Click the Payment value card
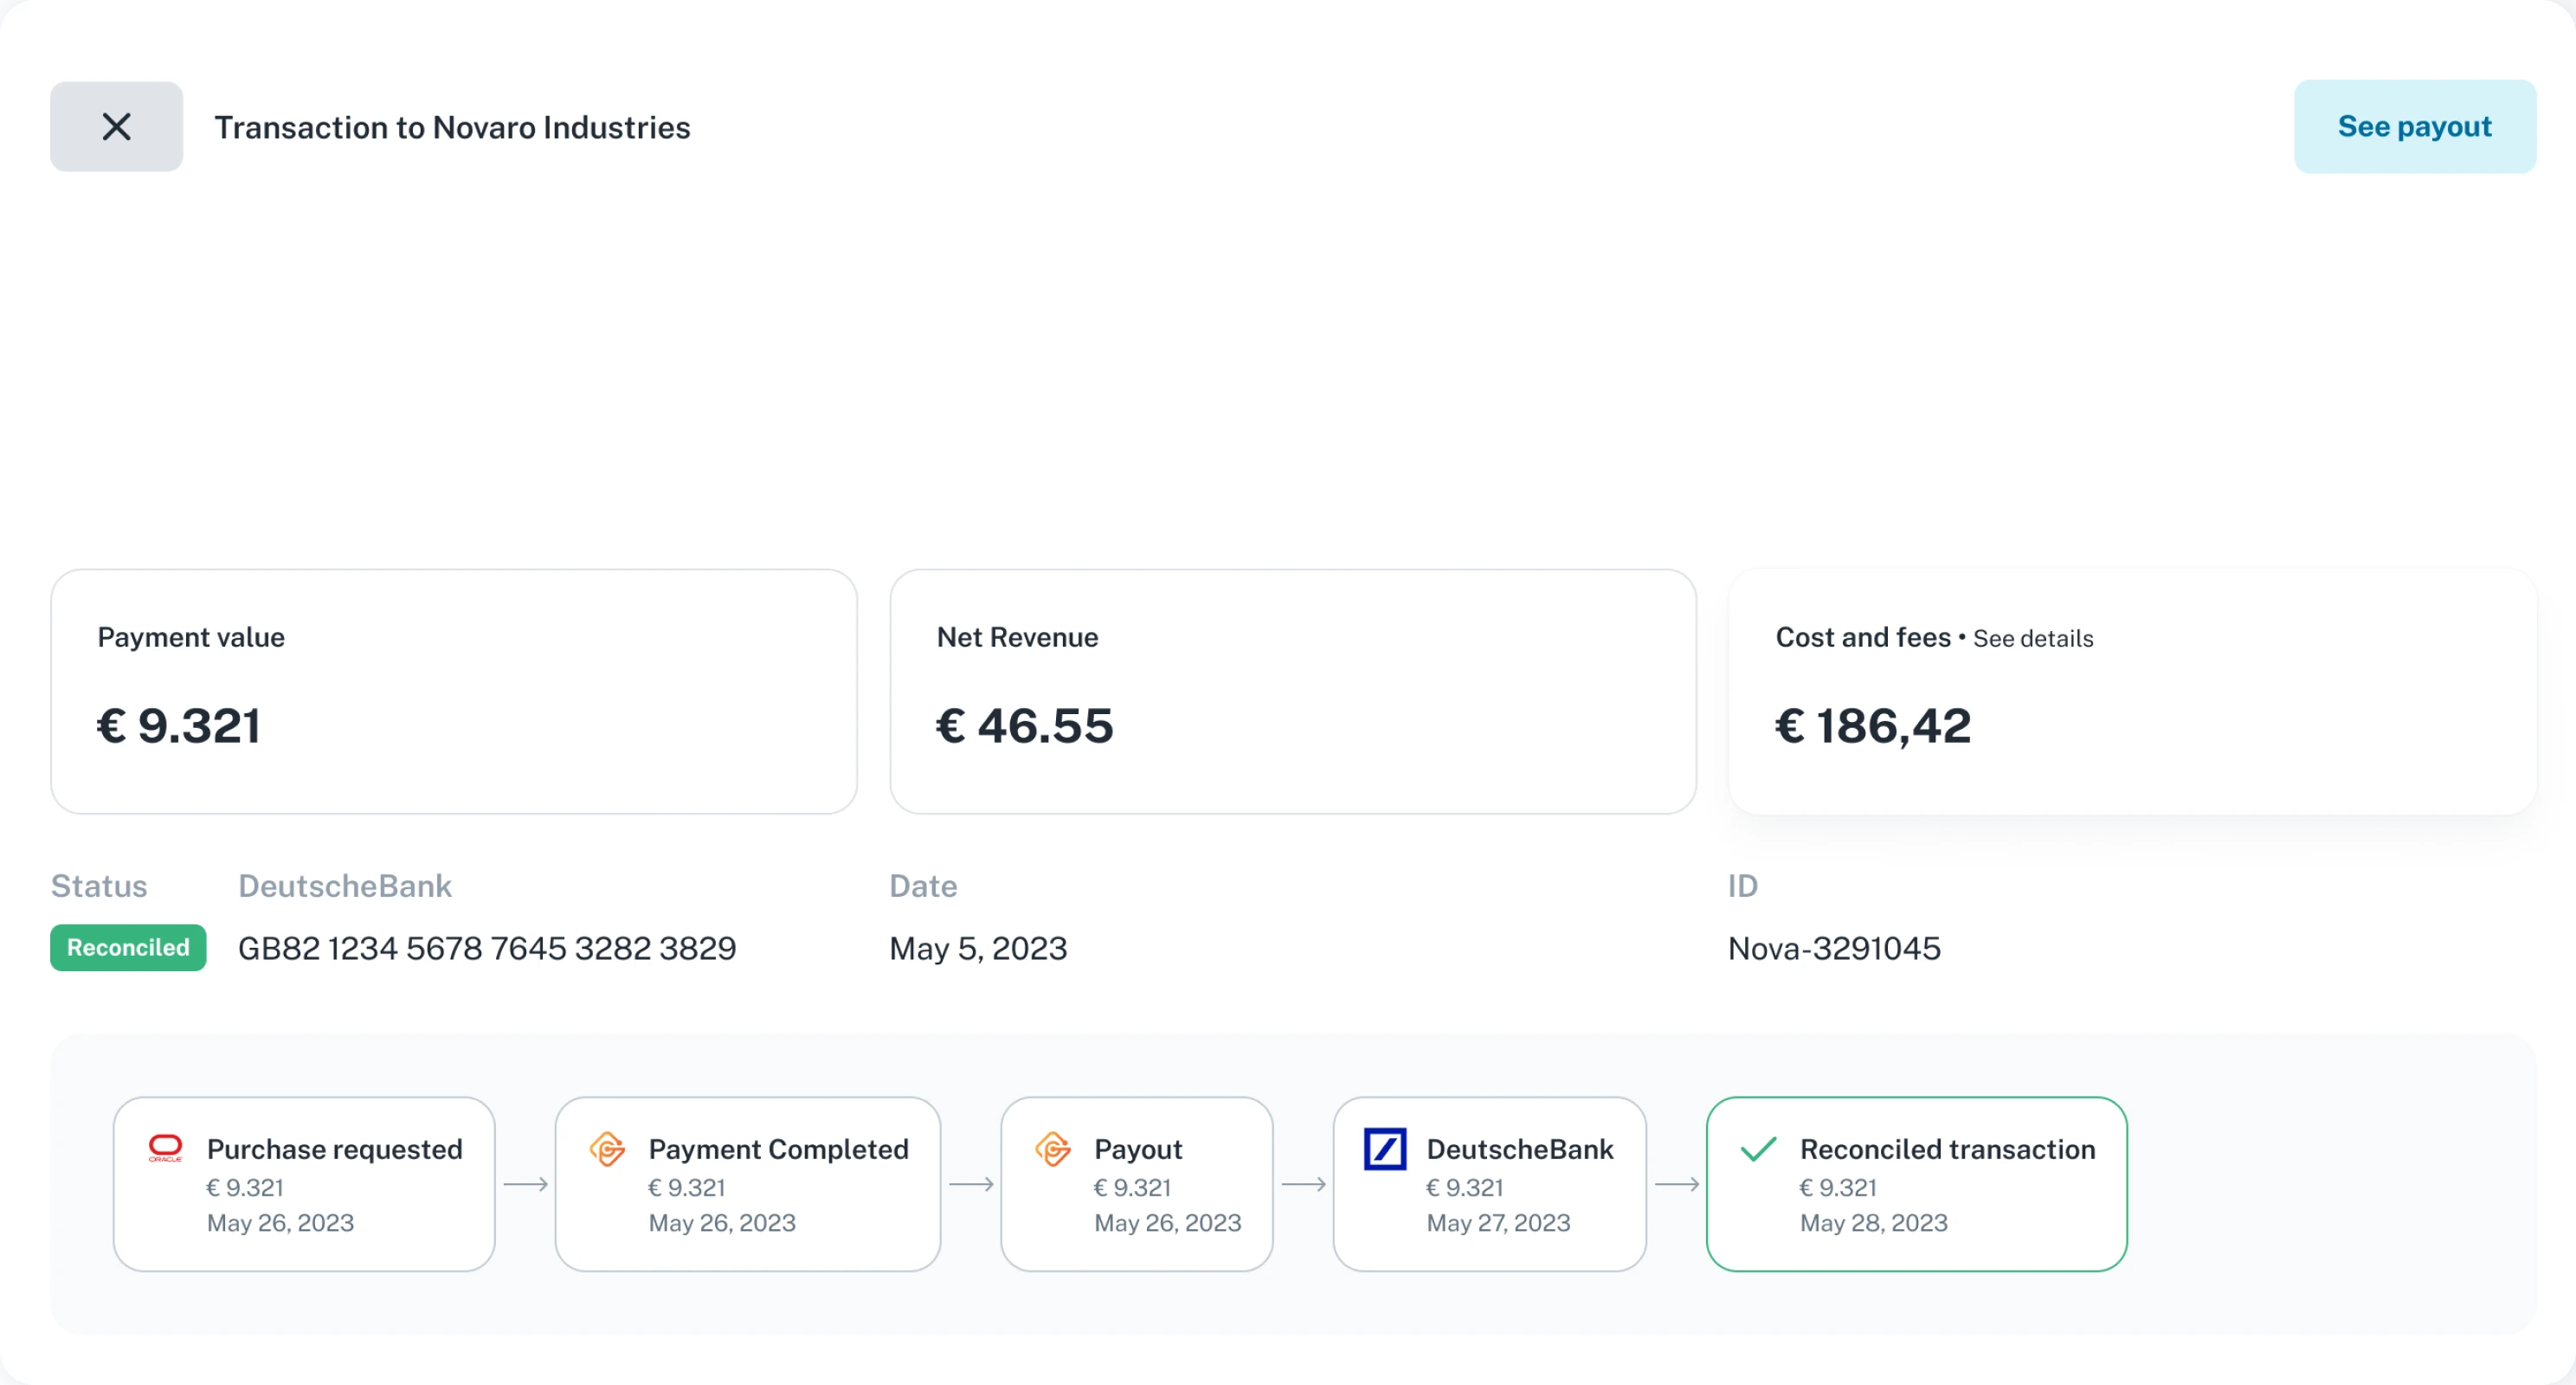2576x1385 pixels. click(x=454, y=692)
